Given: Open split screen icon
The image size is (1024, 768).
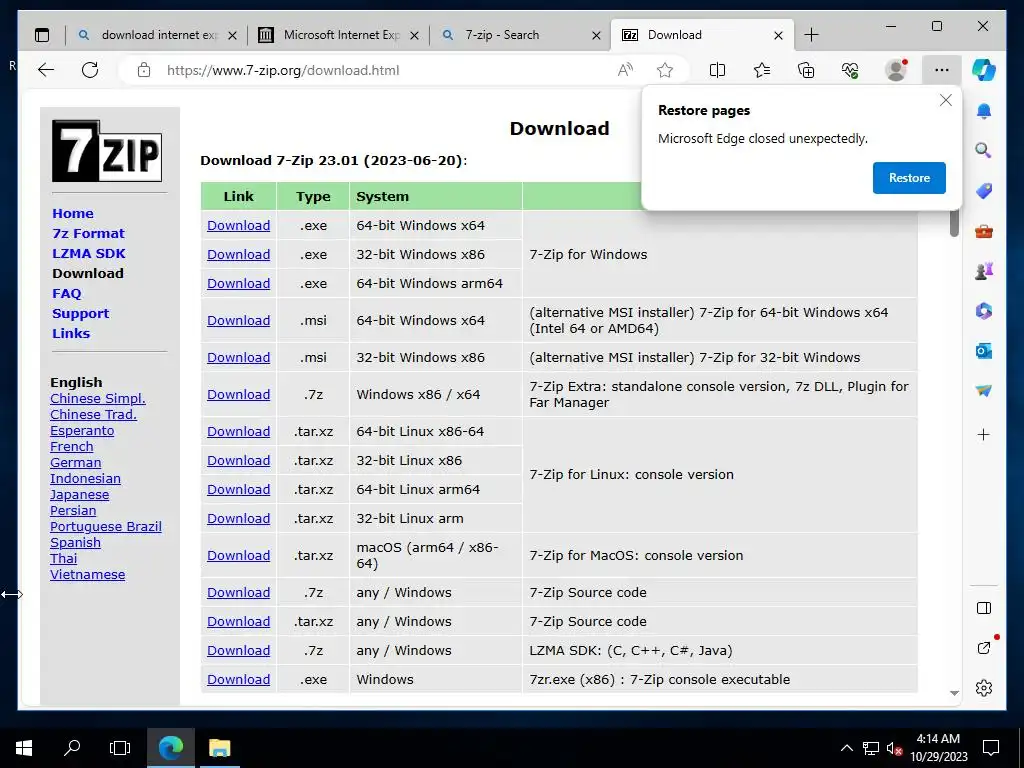Looking at the screenshot, I should click(x=717, y=70).
